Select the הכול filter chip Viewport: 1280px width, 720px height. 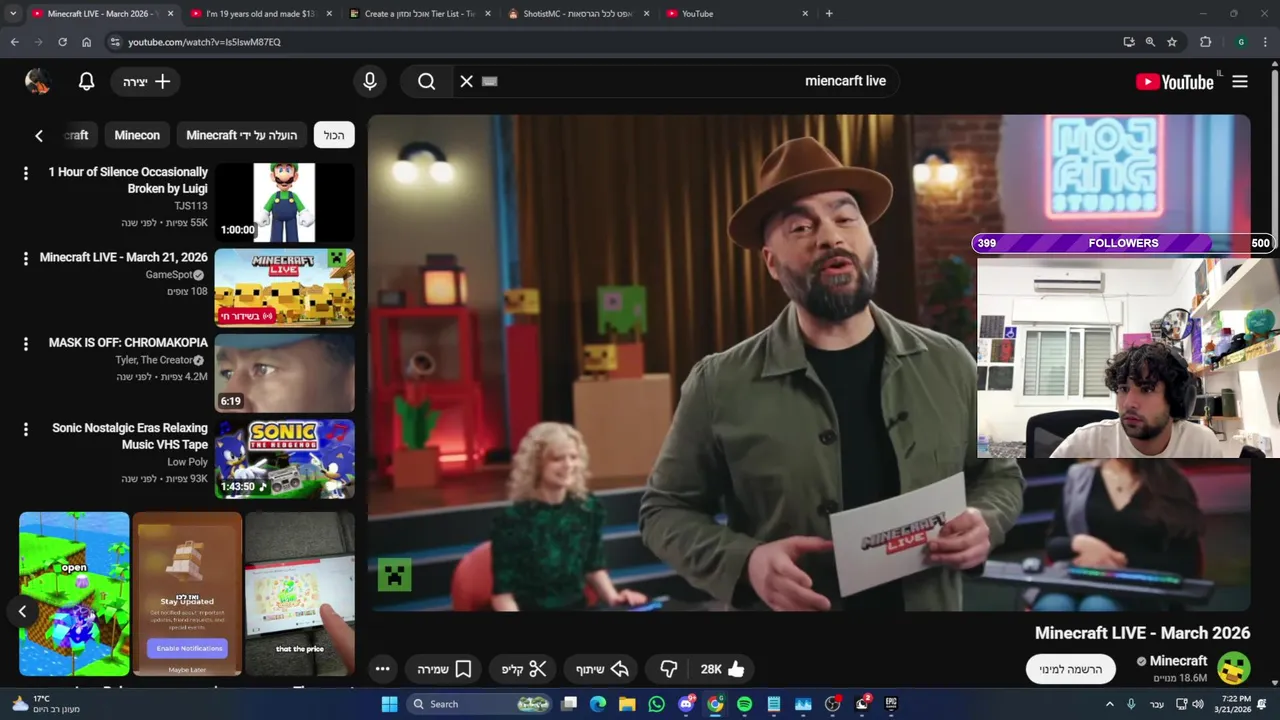tap(334, 136)
